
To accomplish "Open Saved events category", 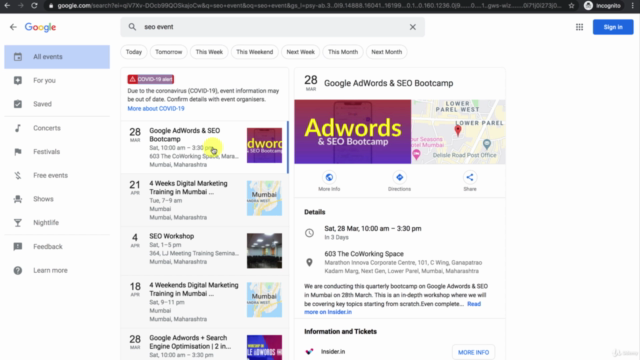I will (x=57, y=104).
